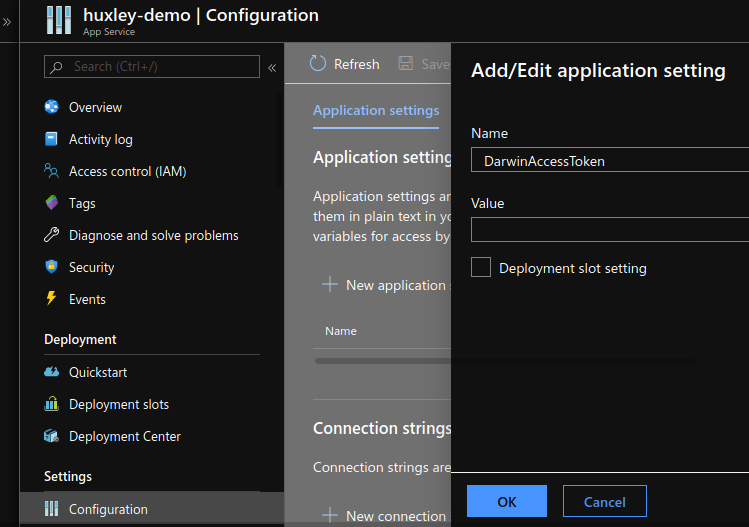Click the plus icon for New application setting
The height and width of the screenshot is (527, 749).
[330, 284]
